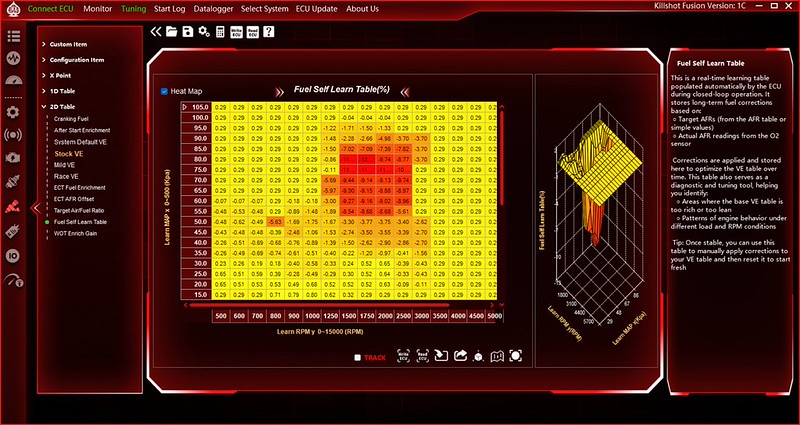
Task: Open the tag-shaped sidebar icon
Action: (x=13, y=232)
